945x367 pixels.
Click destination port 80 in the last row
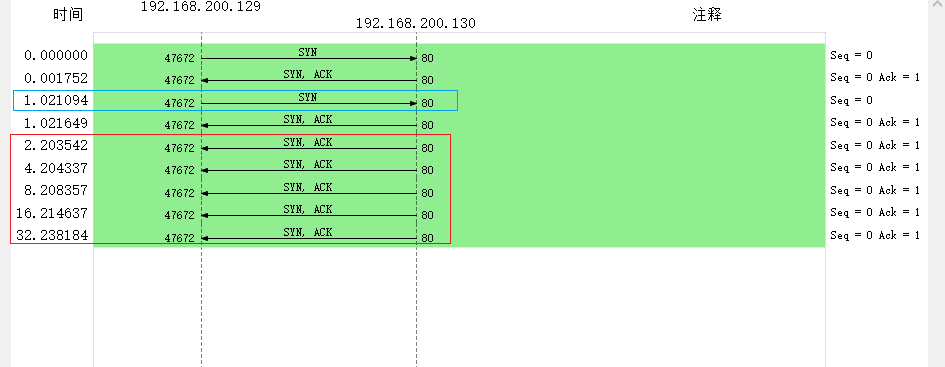(427, 238)
